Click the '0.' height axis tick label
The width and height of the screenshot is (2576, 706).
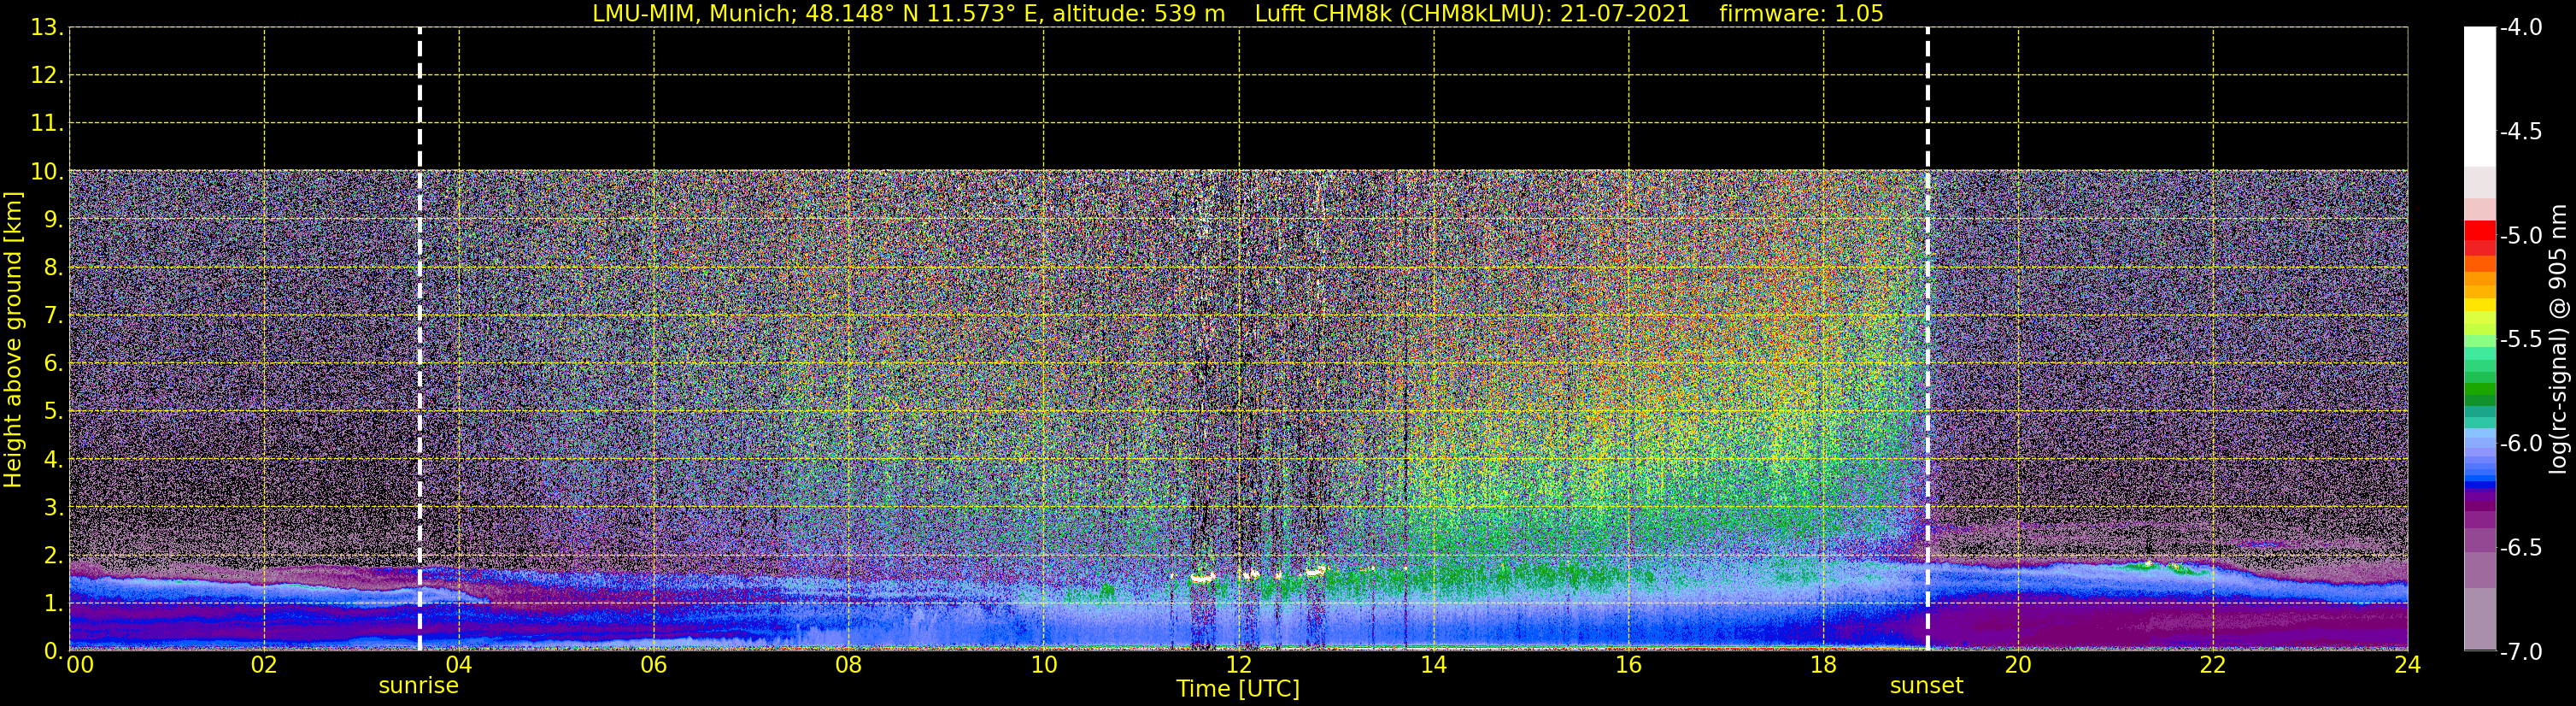[53, 651]
